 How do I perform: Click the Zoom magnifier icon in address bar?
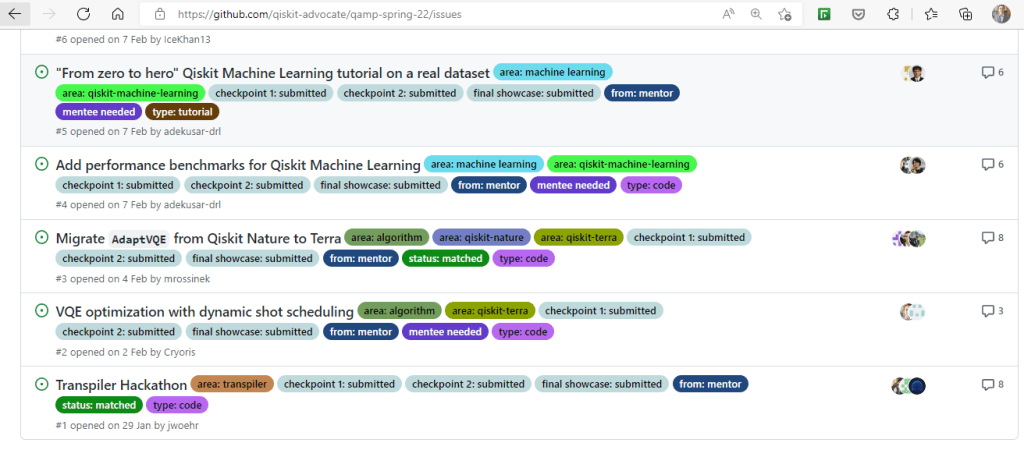[x=756, y=15]
